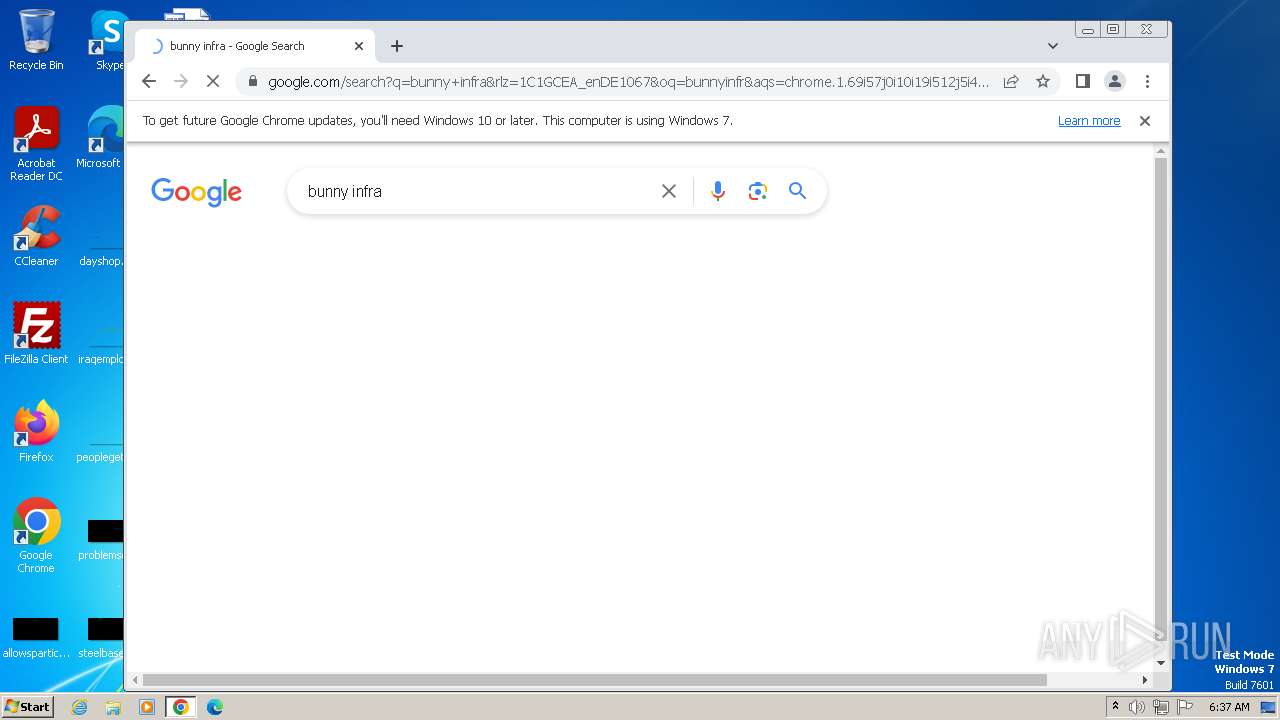This screenshot has width=1280, height=720.
Task: Click the address bar URL field
Action: coord(628,82)
